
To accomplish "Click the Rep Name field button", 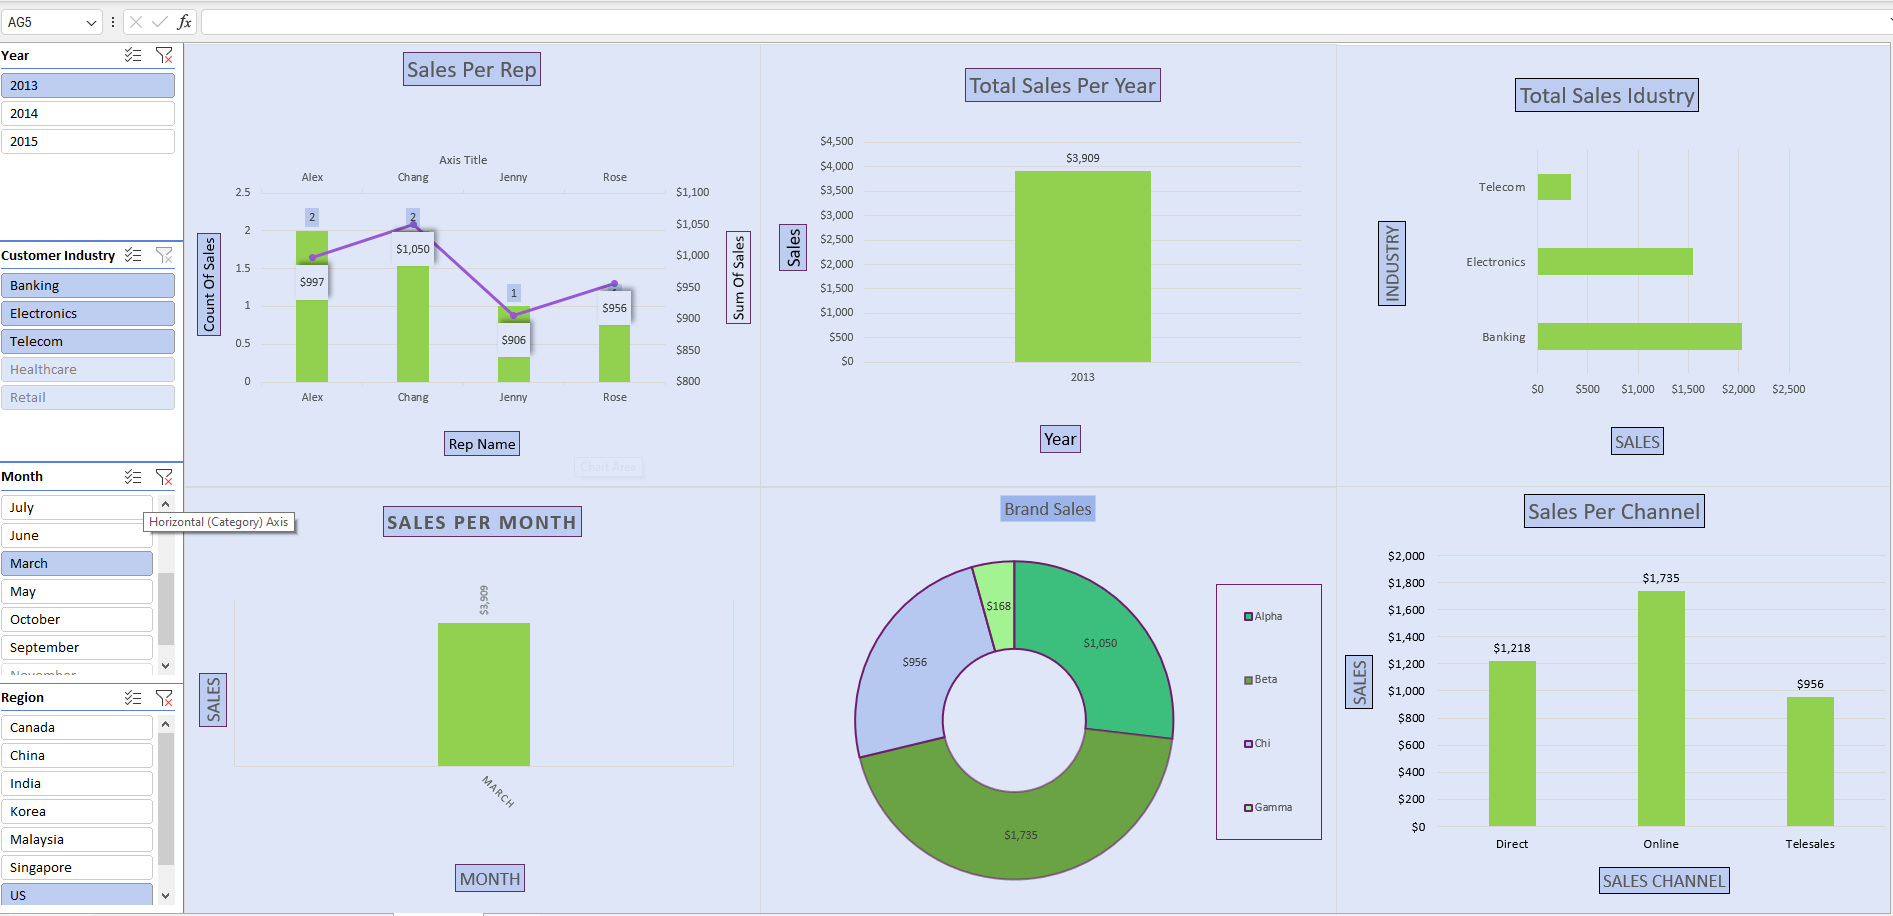I will pyautogui.click(x=481, y=443).
